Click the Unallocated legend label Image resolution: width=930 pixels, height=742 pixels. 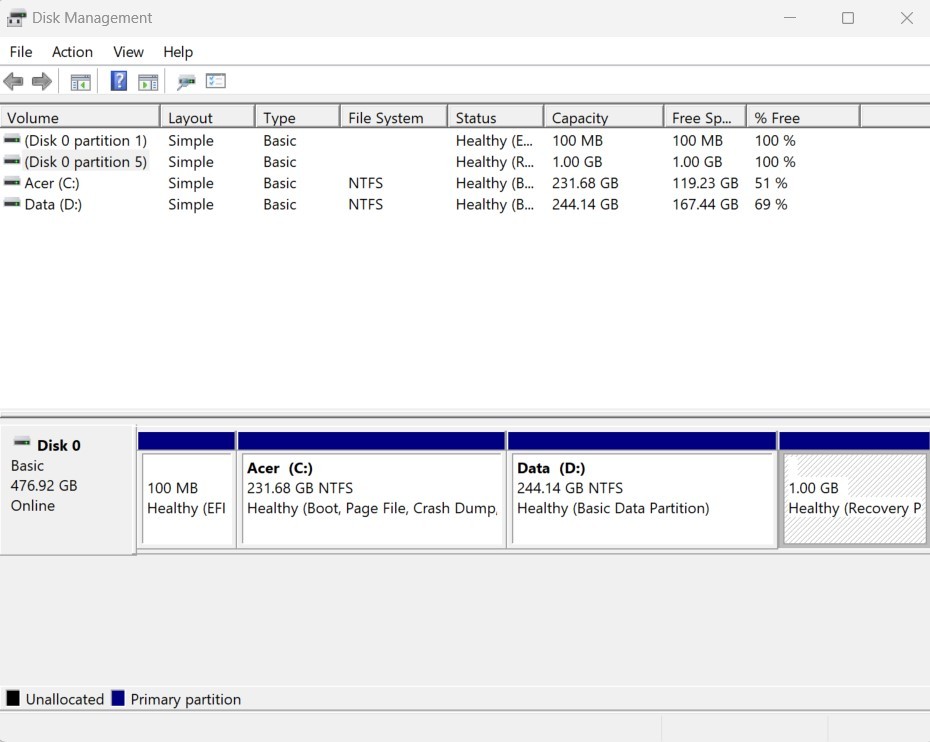pos(65,699)
